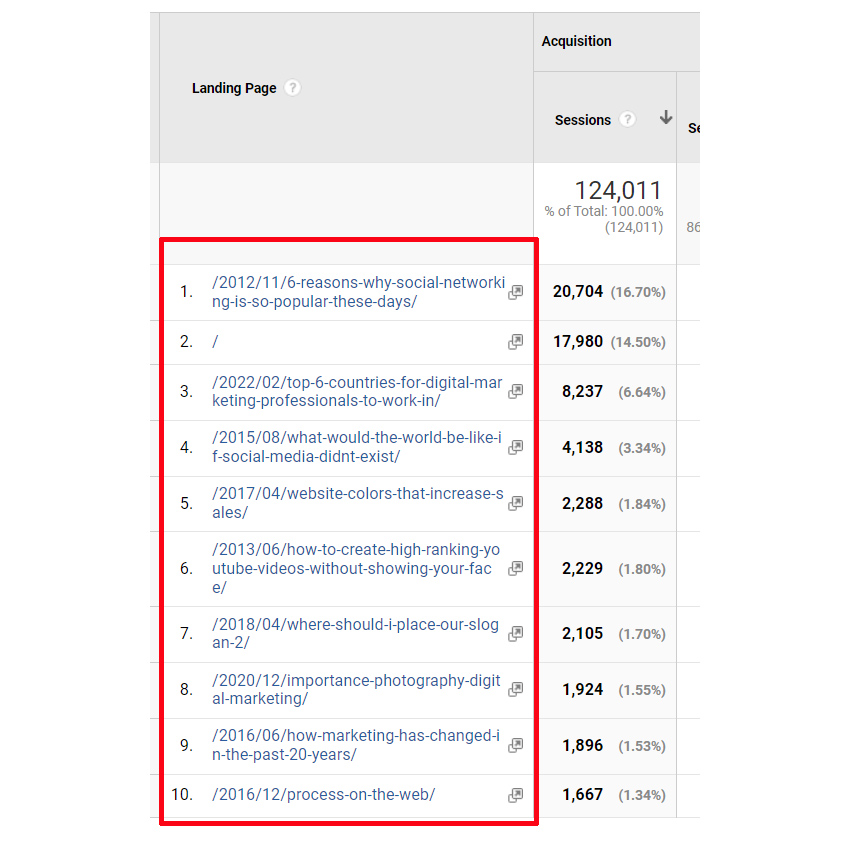Select the Landing Page column header
Screen dimensions: 850x850
[x=234, y=88]
